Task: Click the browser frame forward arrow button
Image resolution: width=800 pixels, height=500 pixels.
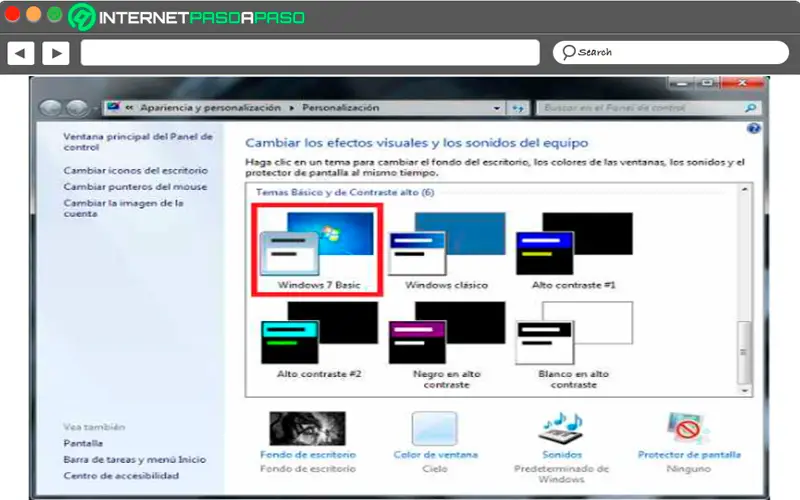Action: pos(56,53)
